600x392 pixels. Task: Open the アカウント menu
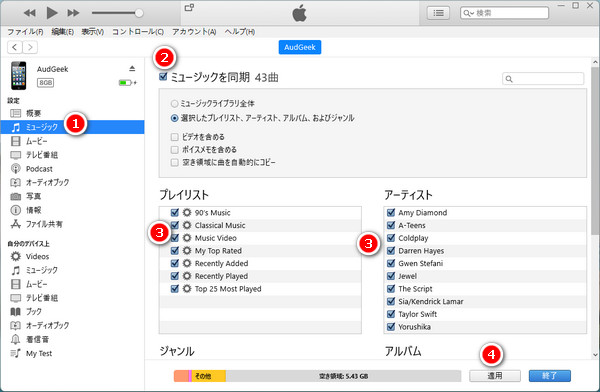(x=194, y=32)
